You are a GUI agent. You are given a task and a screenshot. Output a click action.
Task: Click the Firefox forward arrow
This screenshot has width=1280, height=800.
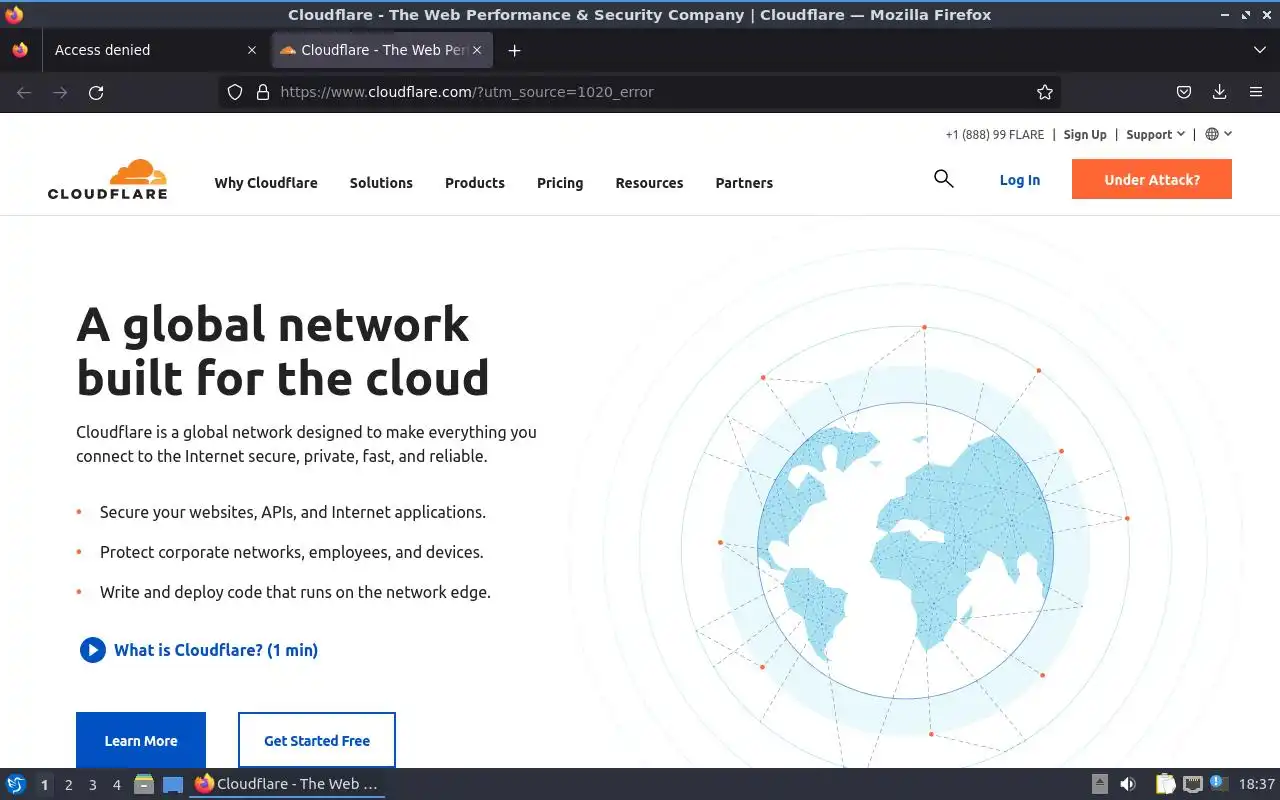pyautogui.click(x=60, y=92)
